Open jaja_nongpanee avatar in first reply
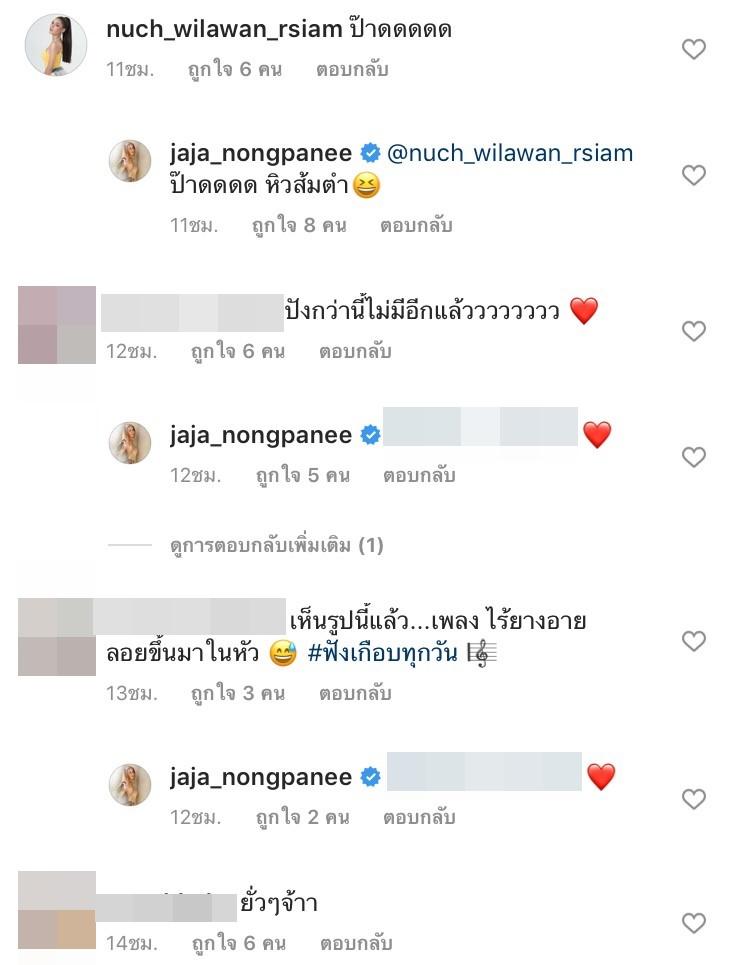750x965 pixels. [x=130, y=161]
